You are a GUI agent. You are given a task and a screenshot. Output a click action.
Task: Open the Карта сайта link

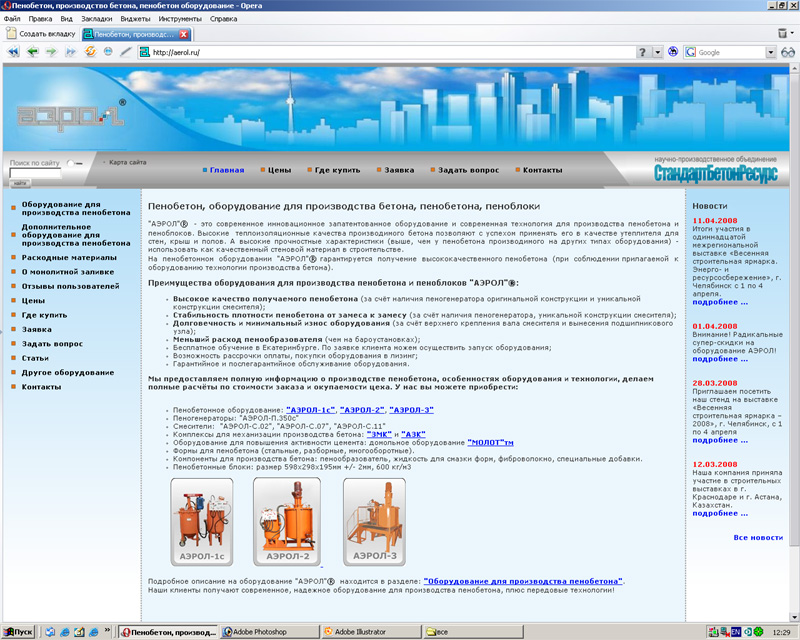[x=128, y=162]
